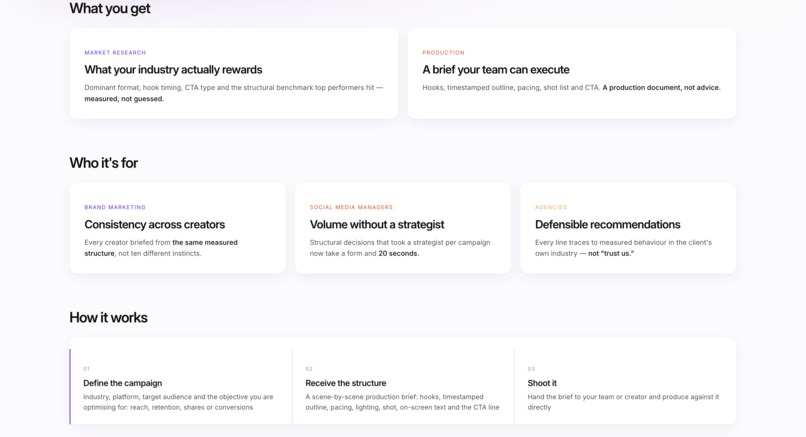Click the 'Hand the brief to your team' description

623,402
